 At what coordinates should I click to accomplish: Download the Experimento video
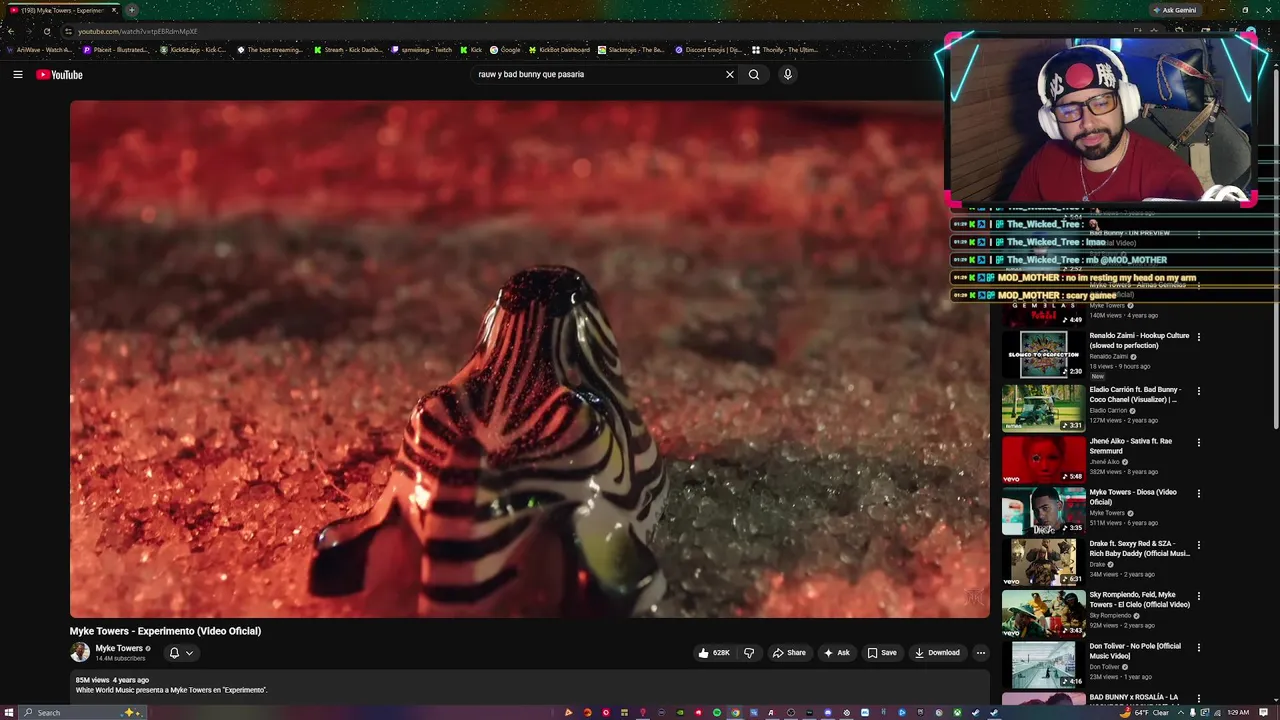tap(937, 653)
